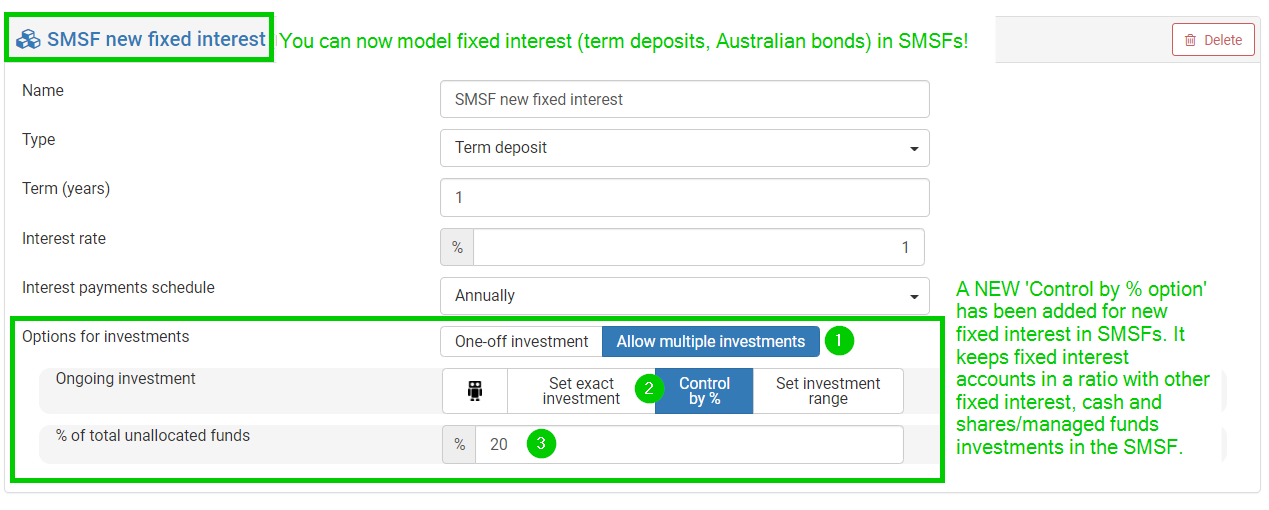
Task: Click the SMSF fixed interest cubes icon
Action: tap(28, 40)
